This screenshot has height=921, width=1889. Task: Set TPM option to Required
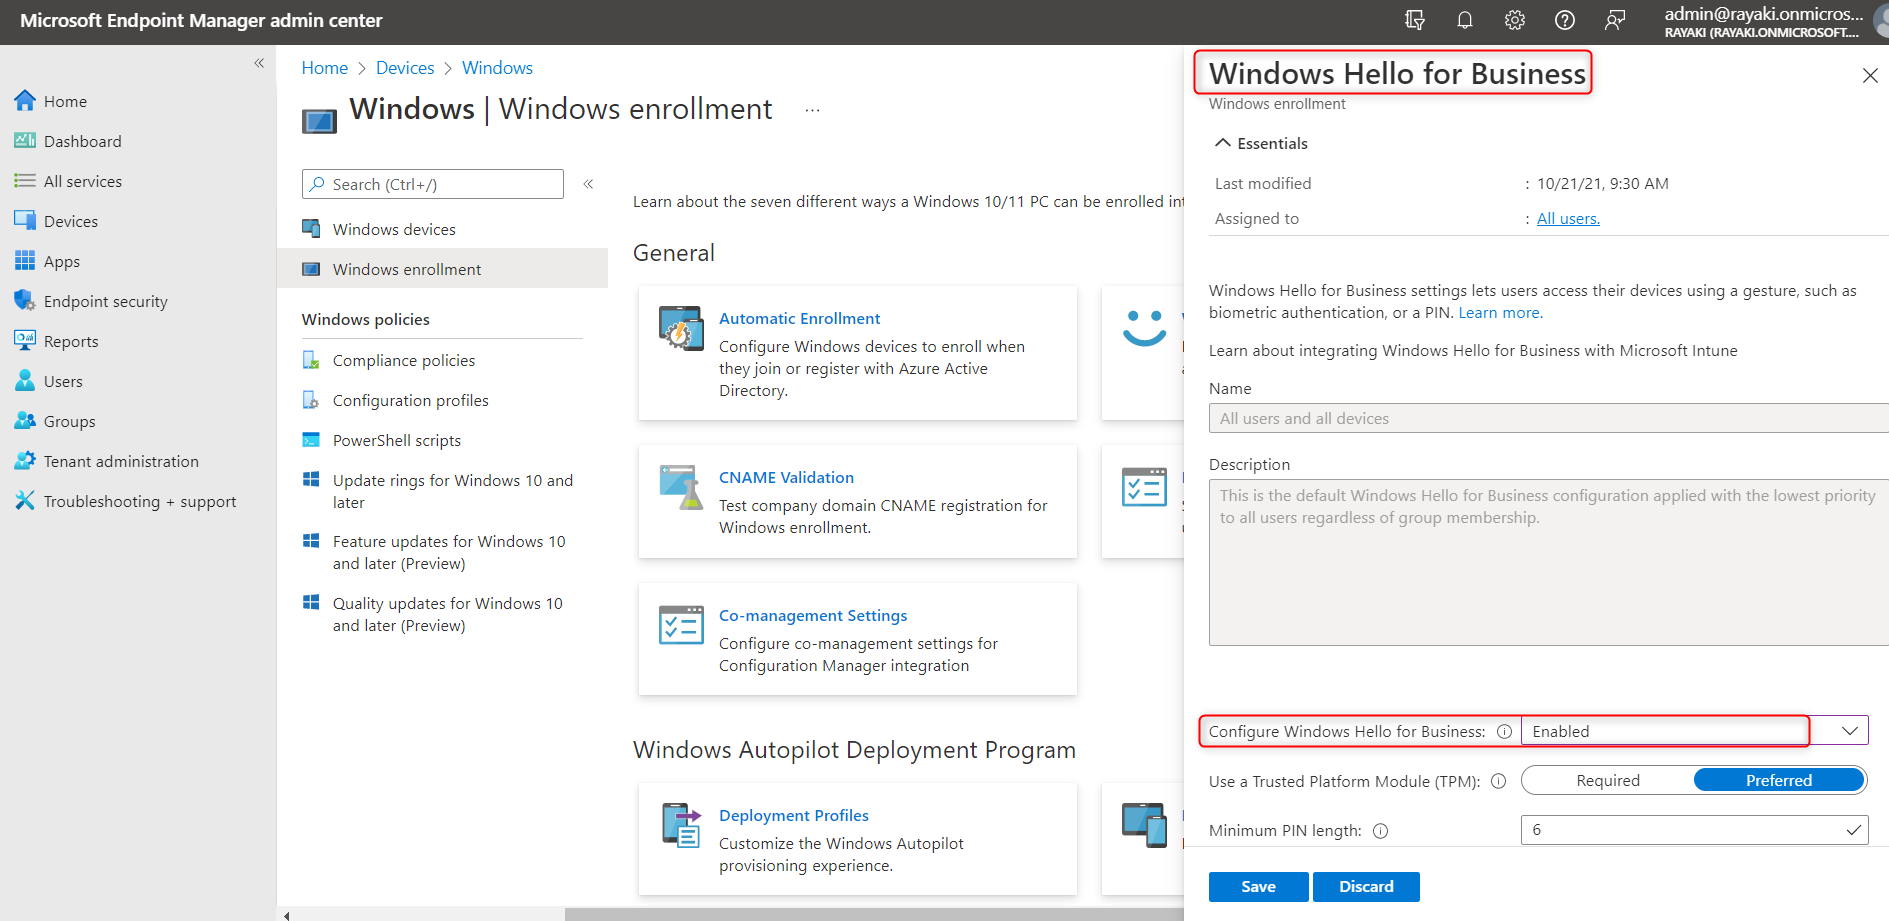[1608, 780]
